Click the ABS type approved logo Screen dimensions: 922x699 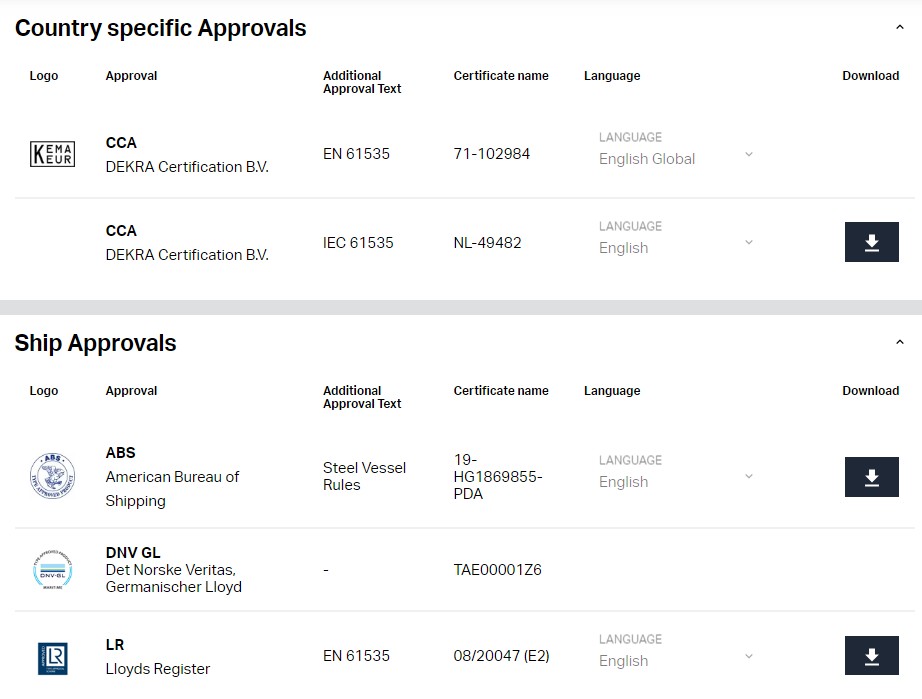click(52, 476)
